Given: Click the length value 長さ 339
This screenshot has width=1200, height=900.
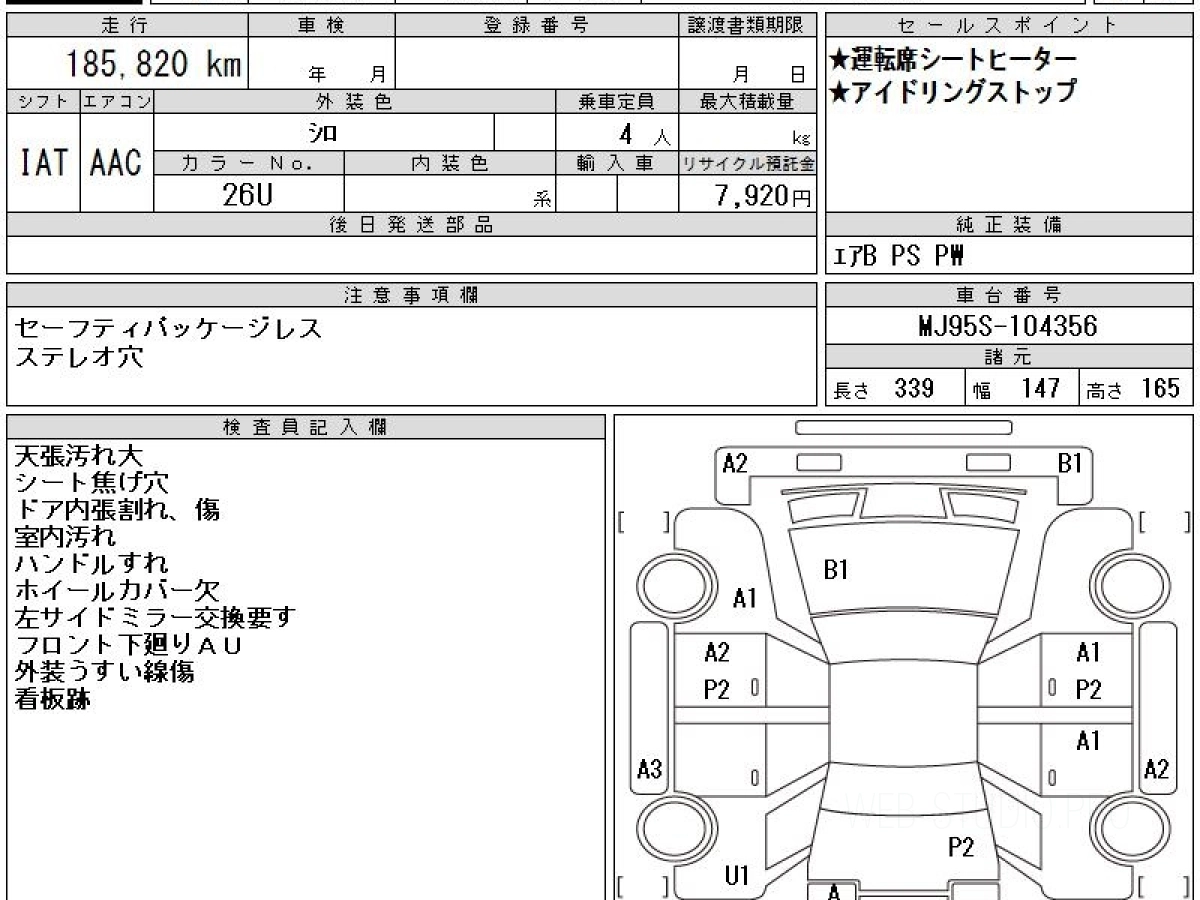Looking at the screenshot, I should point(883,388).
